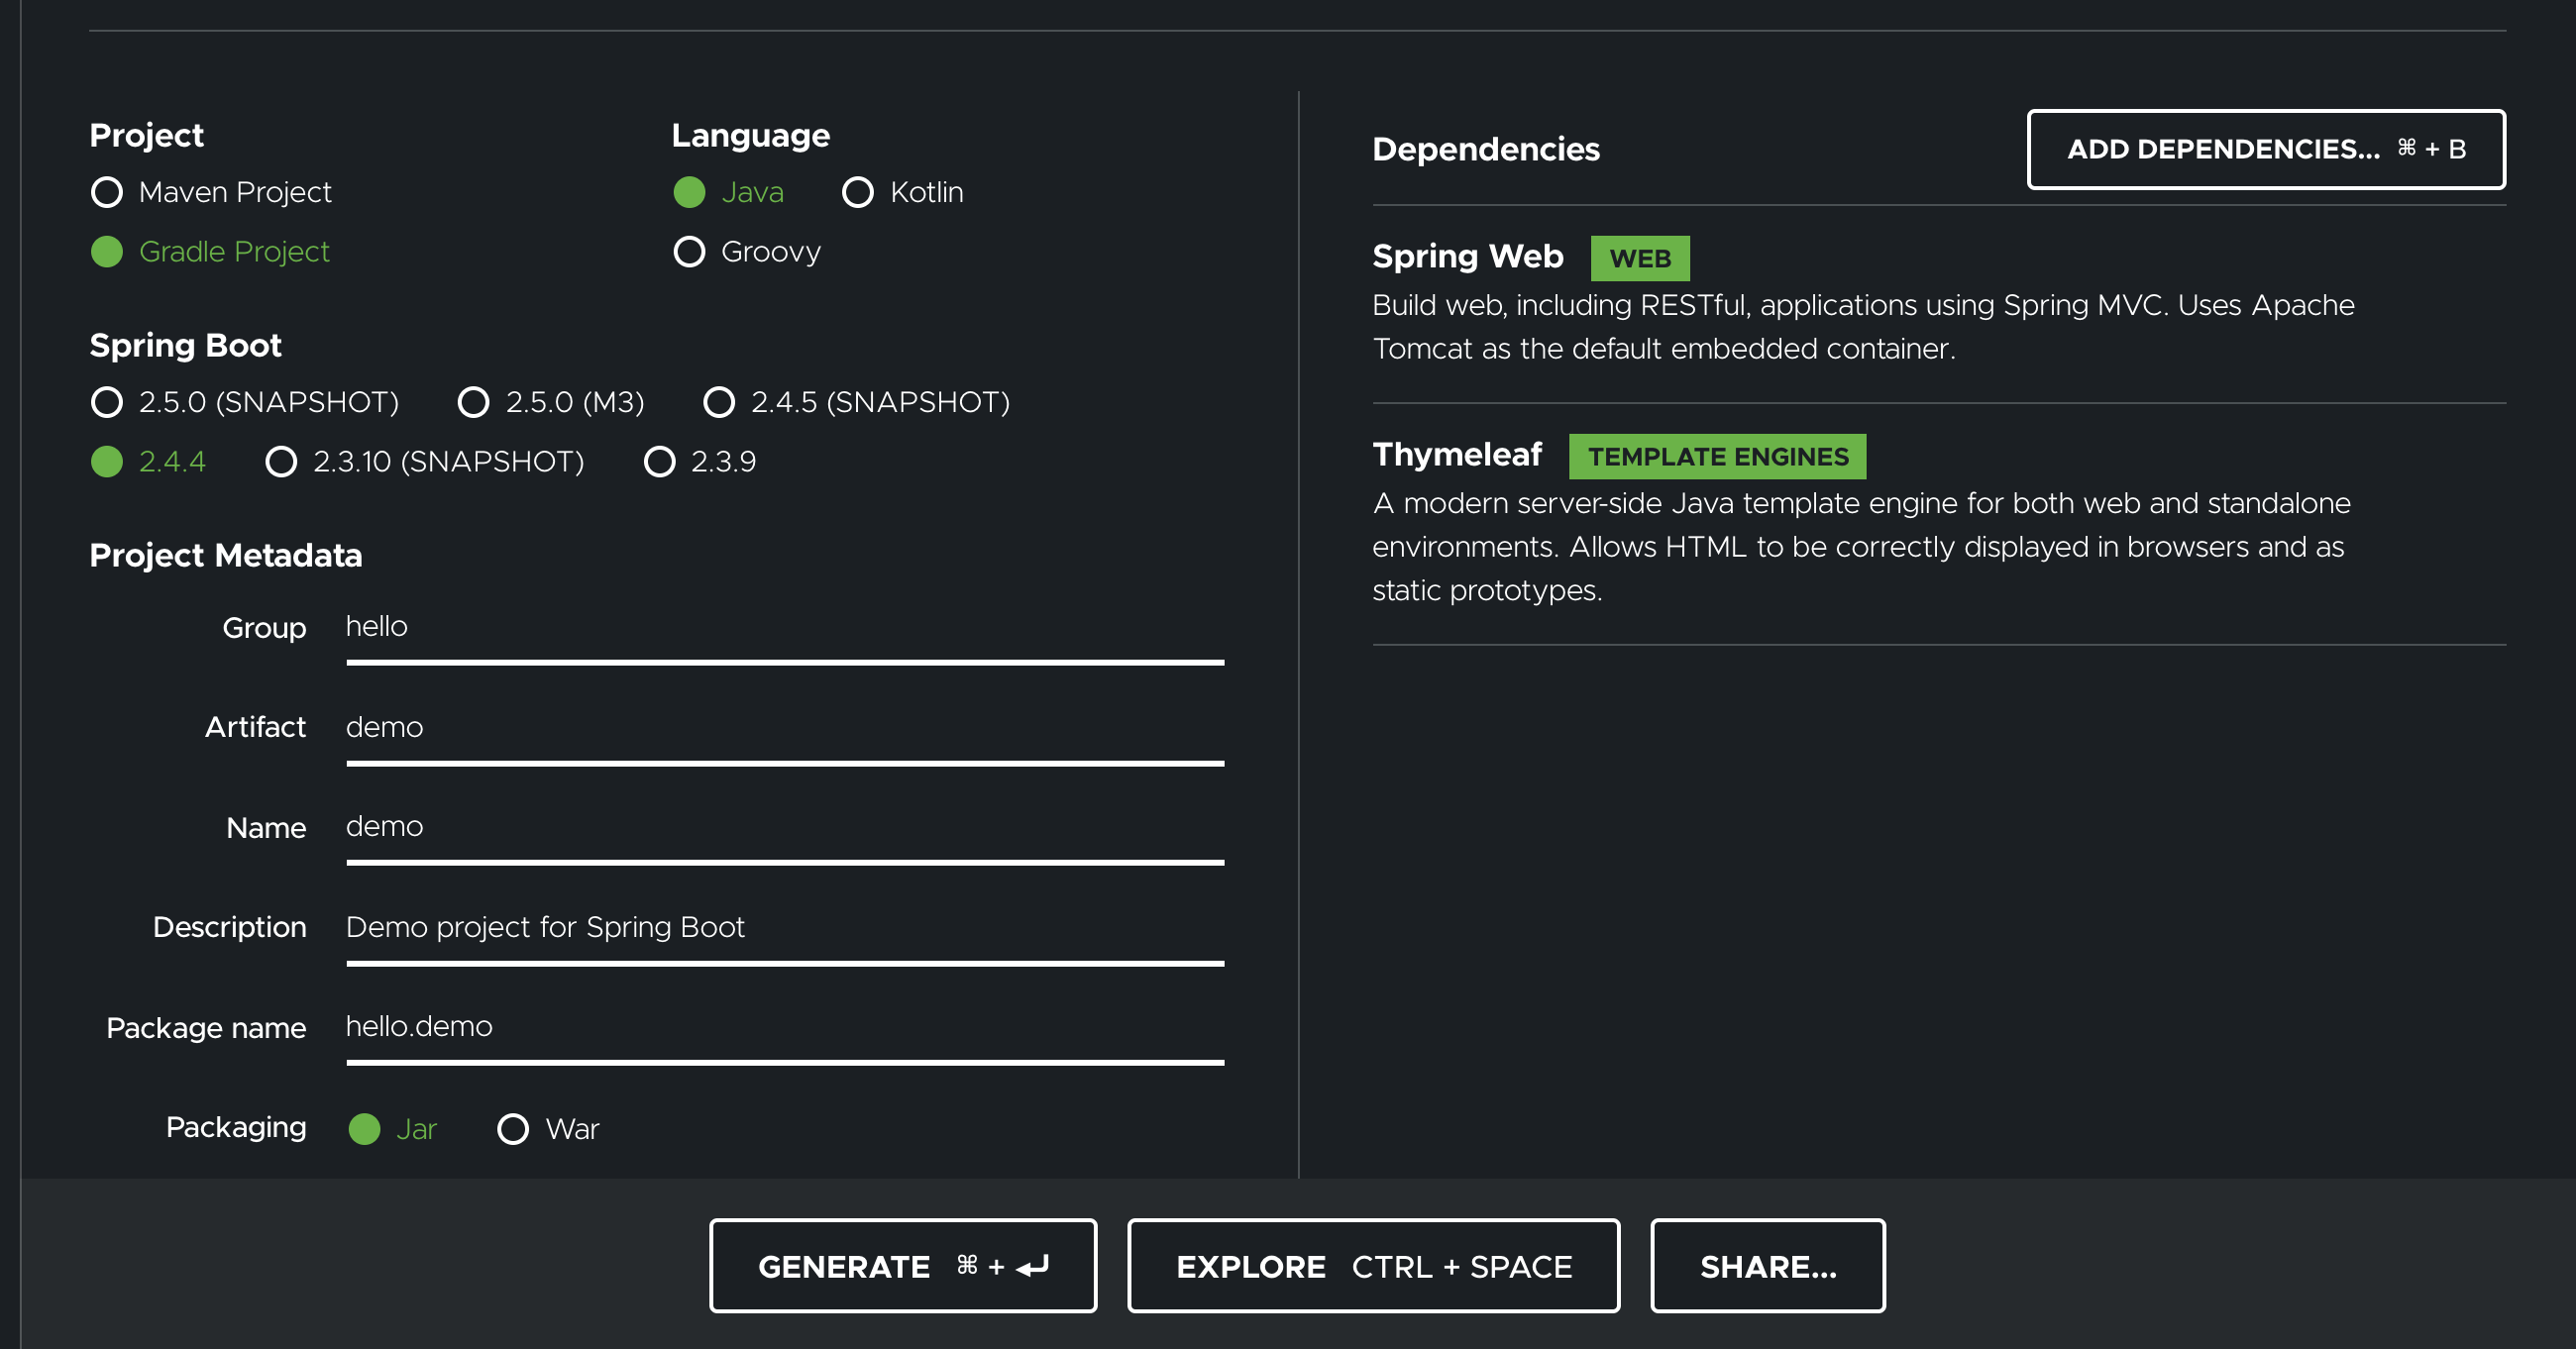Open the Share dialog
The image size is (2576, 1349).
[1767, 1266]
